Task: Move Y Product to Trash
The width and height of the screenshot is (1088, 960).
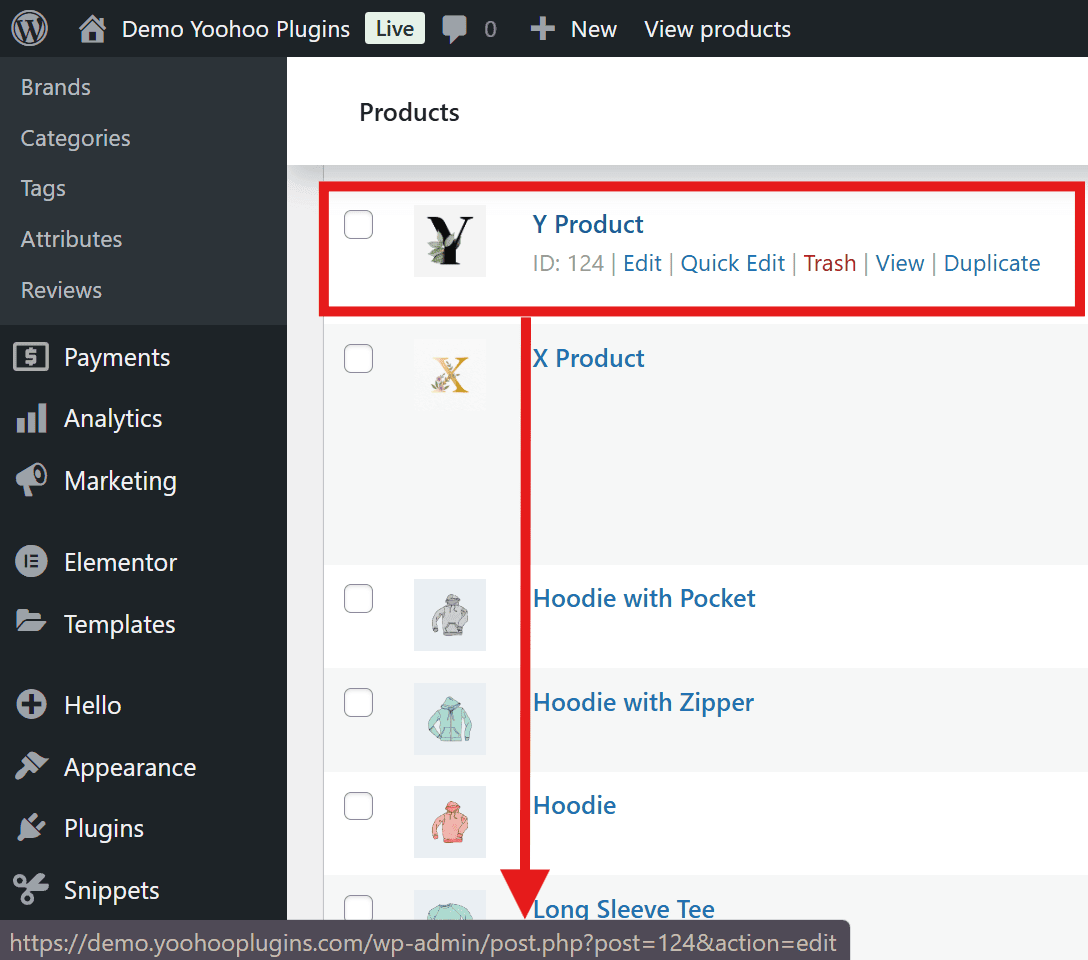Action: pyautogui.click(x=829, y=263)
